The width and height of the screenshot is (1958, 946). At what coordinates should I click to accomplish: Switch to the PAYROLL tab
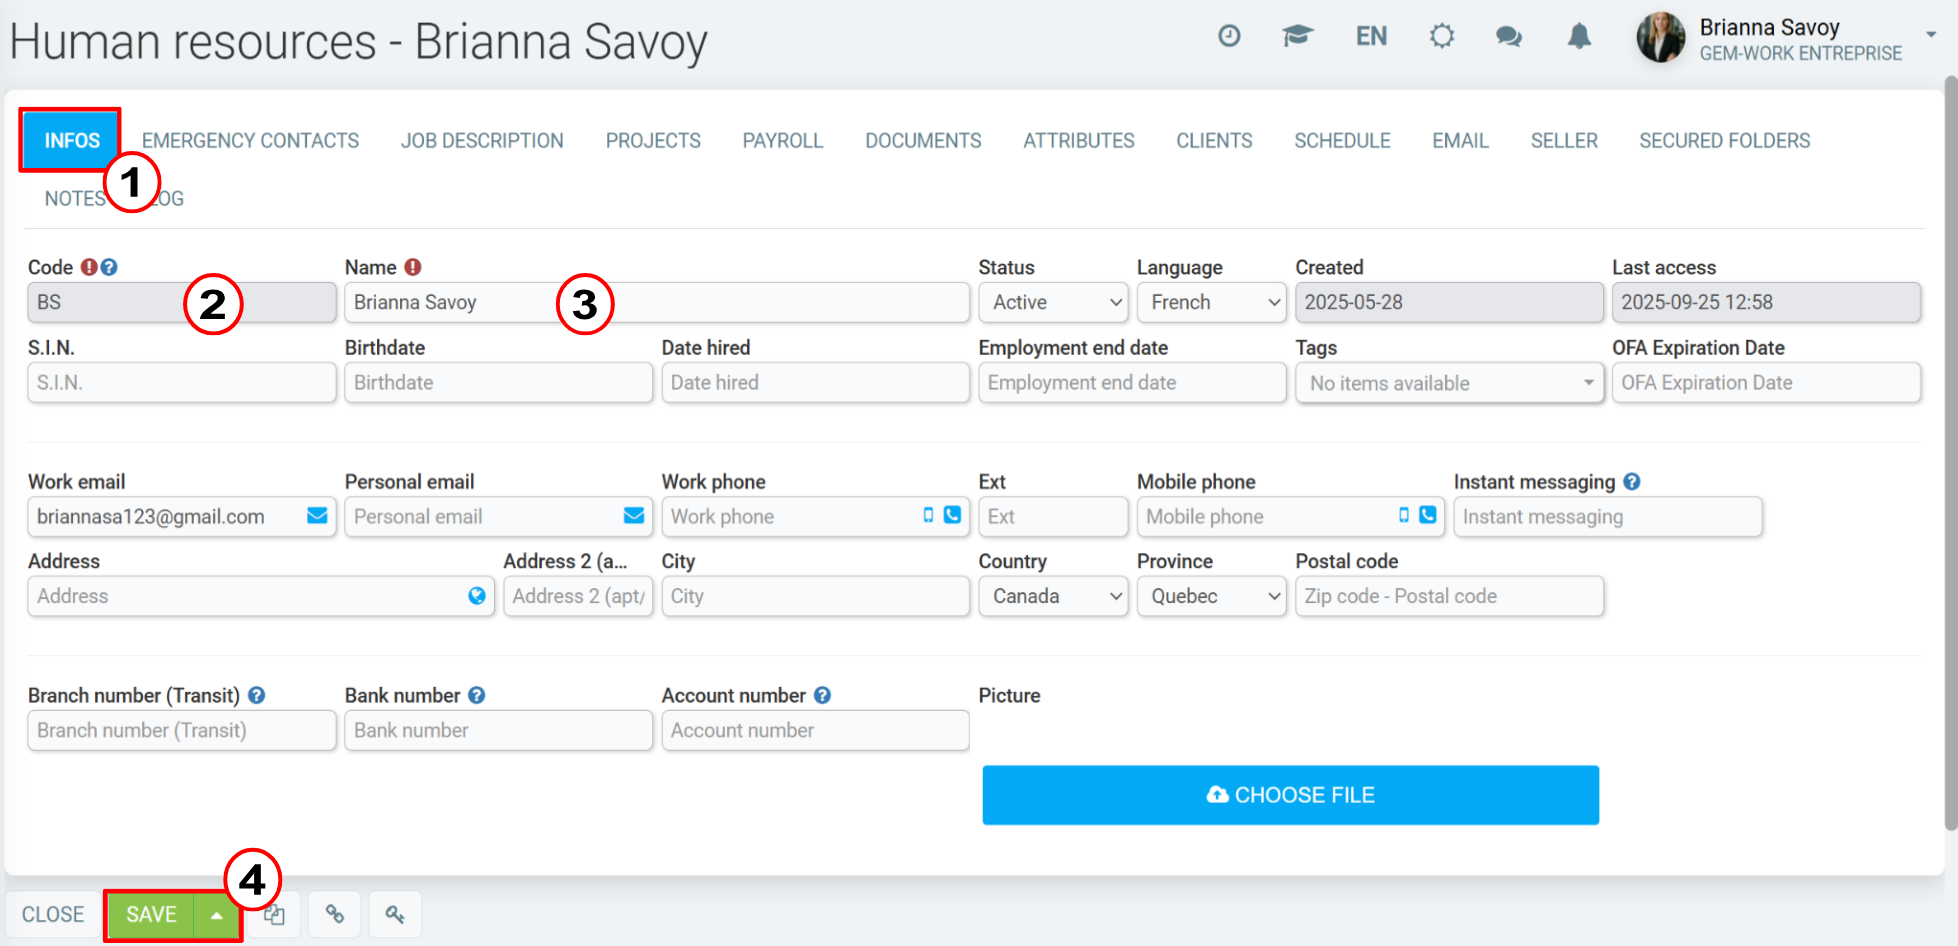pos(783,141)
